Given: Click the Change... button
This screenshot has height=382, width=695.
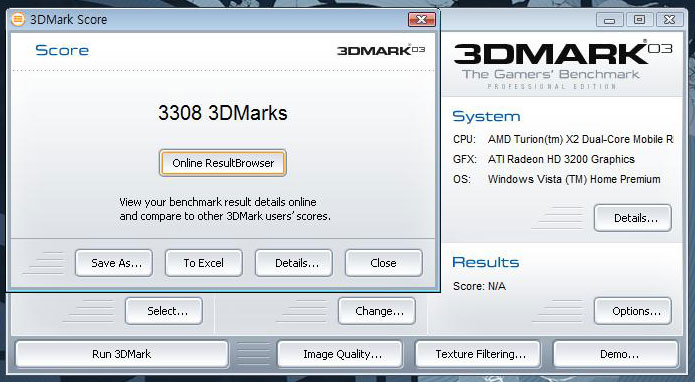Looking at the screenshot, I should [377, 311].
